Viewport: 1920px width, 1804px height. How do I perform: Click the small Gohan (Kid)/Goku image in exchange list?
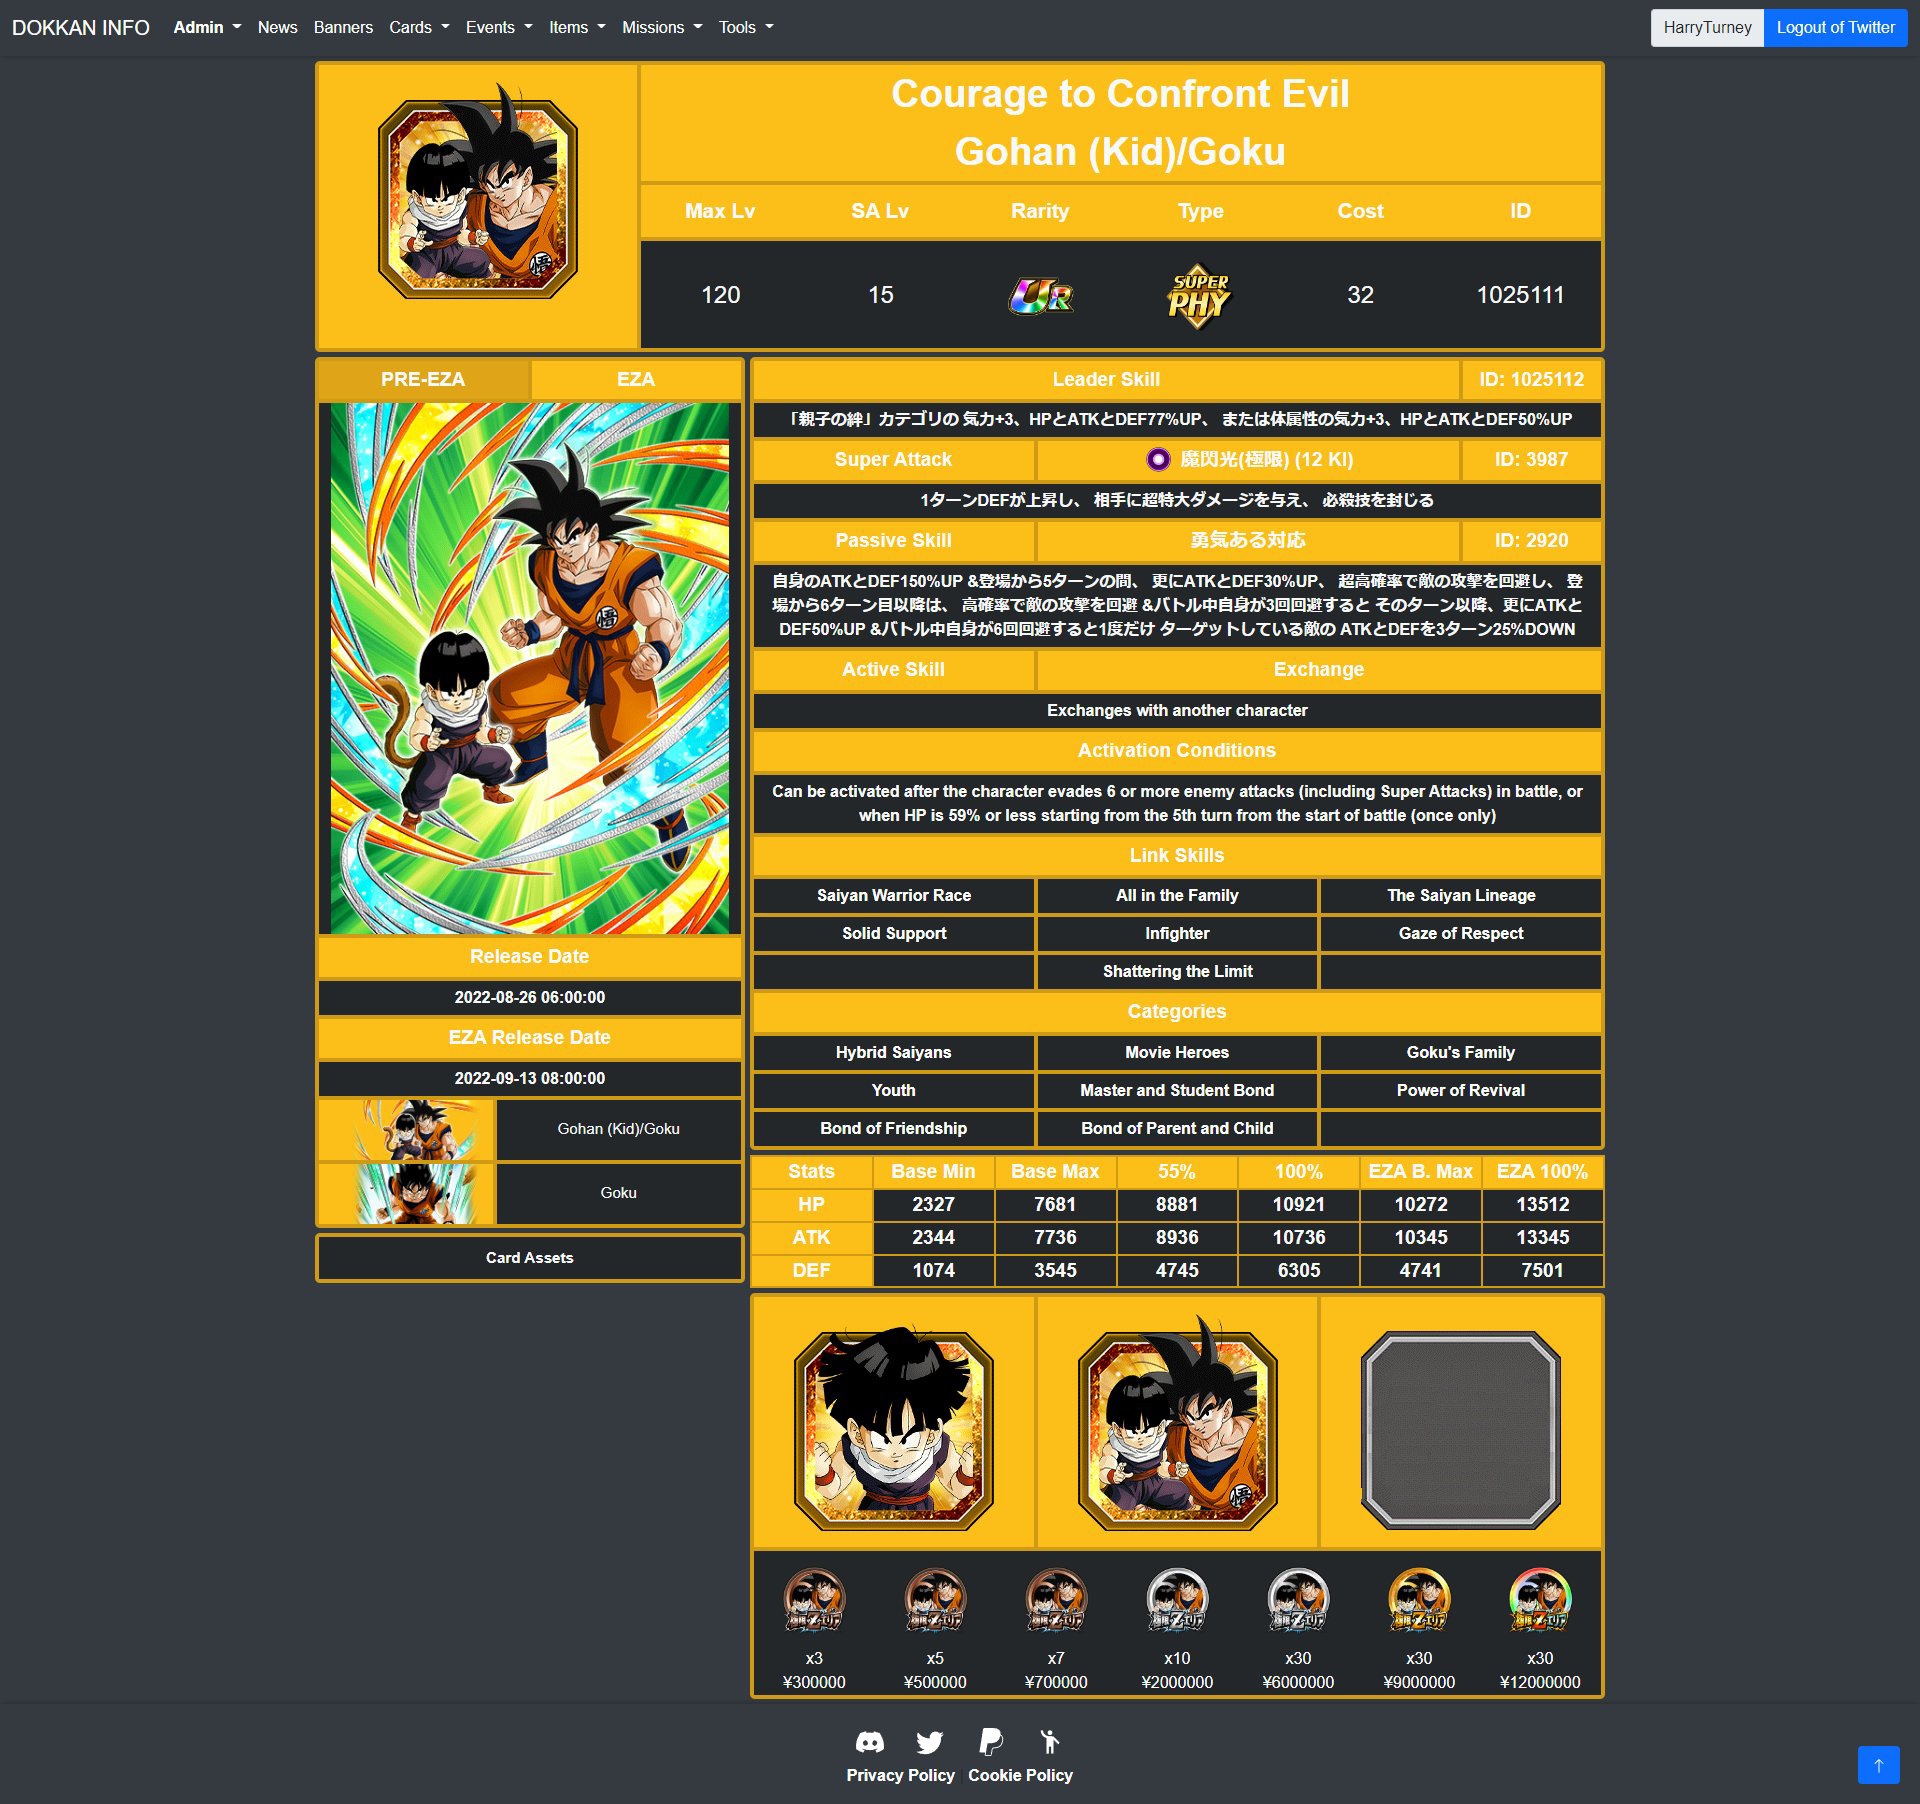pyautogui.click(x=406, y=1129)
